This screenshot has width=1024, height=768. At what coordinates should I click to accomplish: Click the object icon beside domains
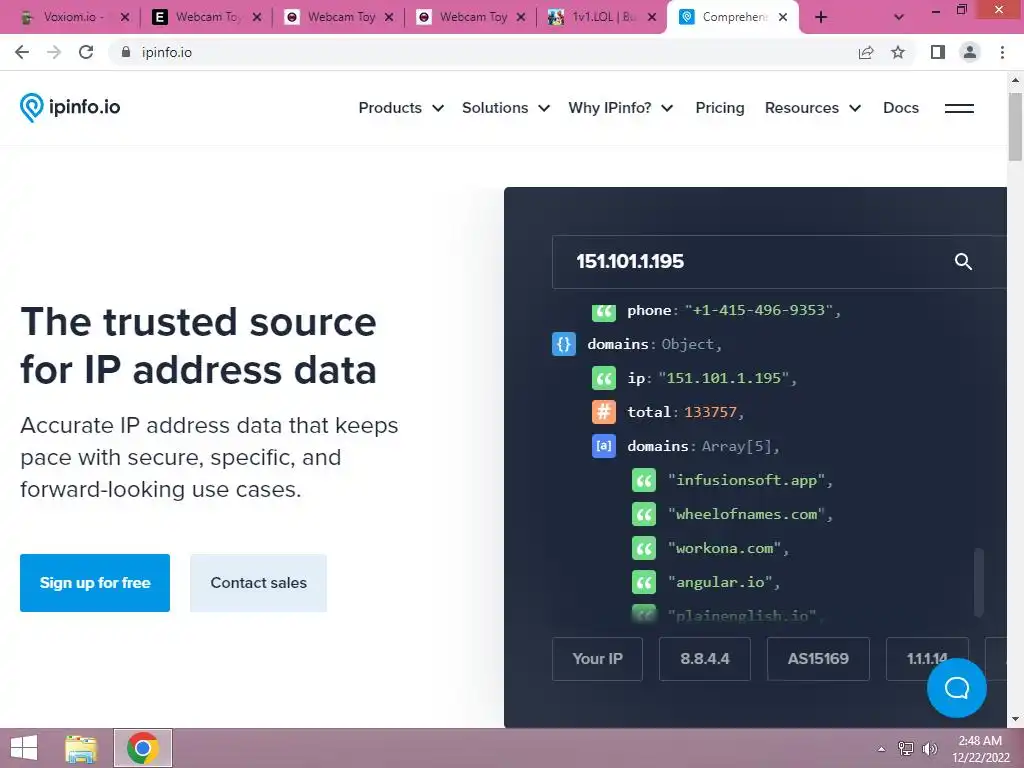click(564, 344)
